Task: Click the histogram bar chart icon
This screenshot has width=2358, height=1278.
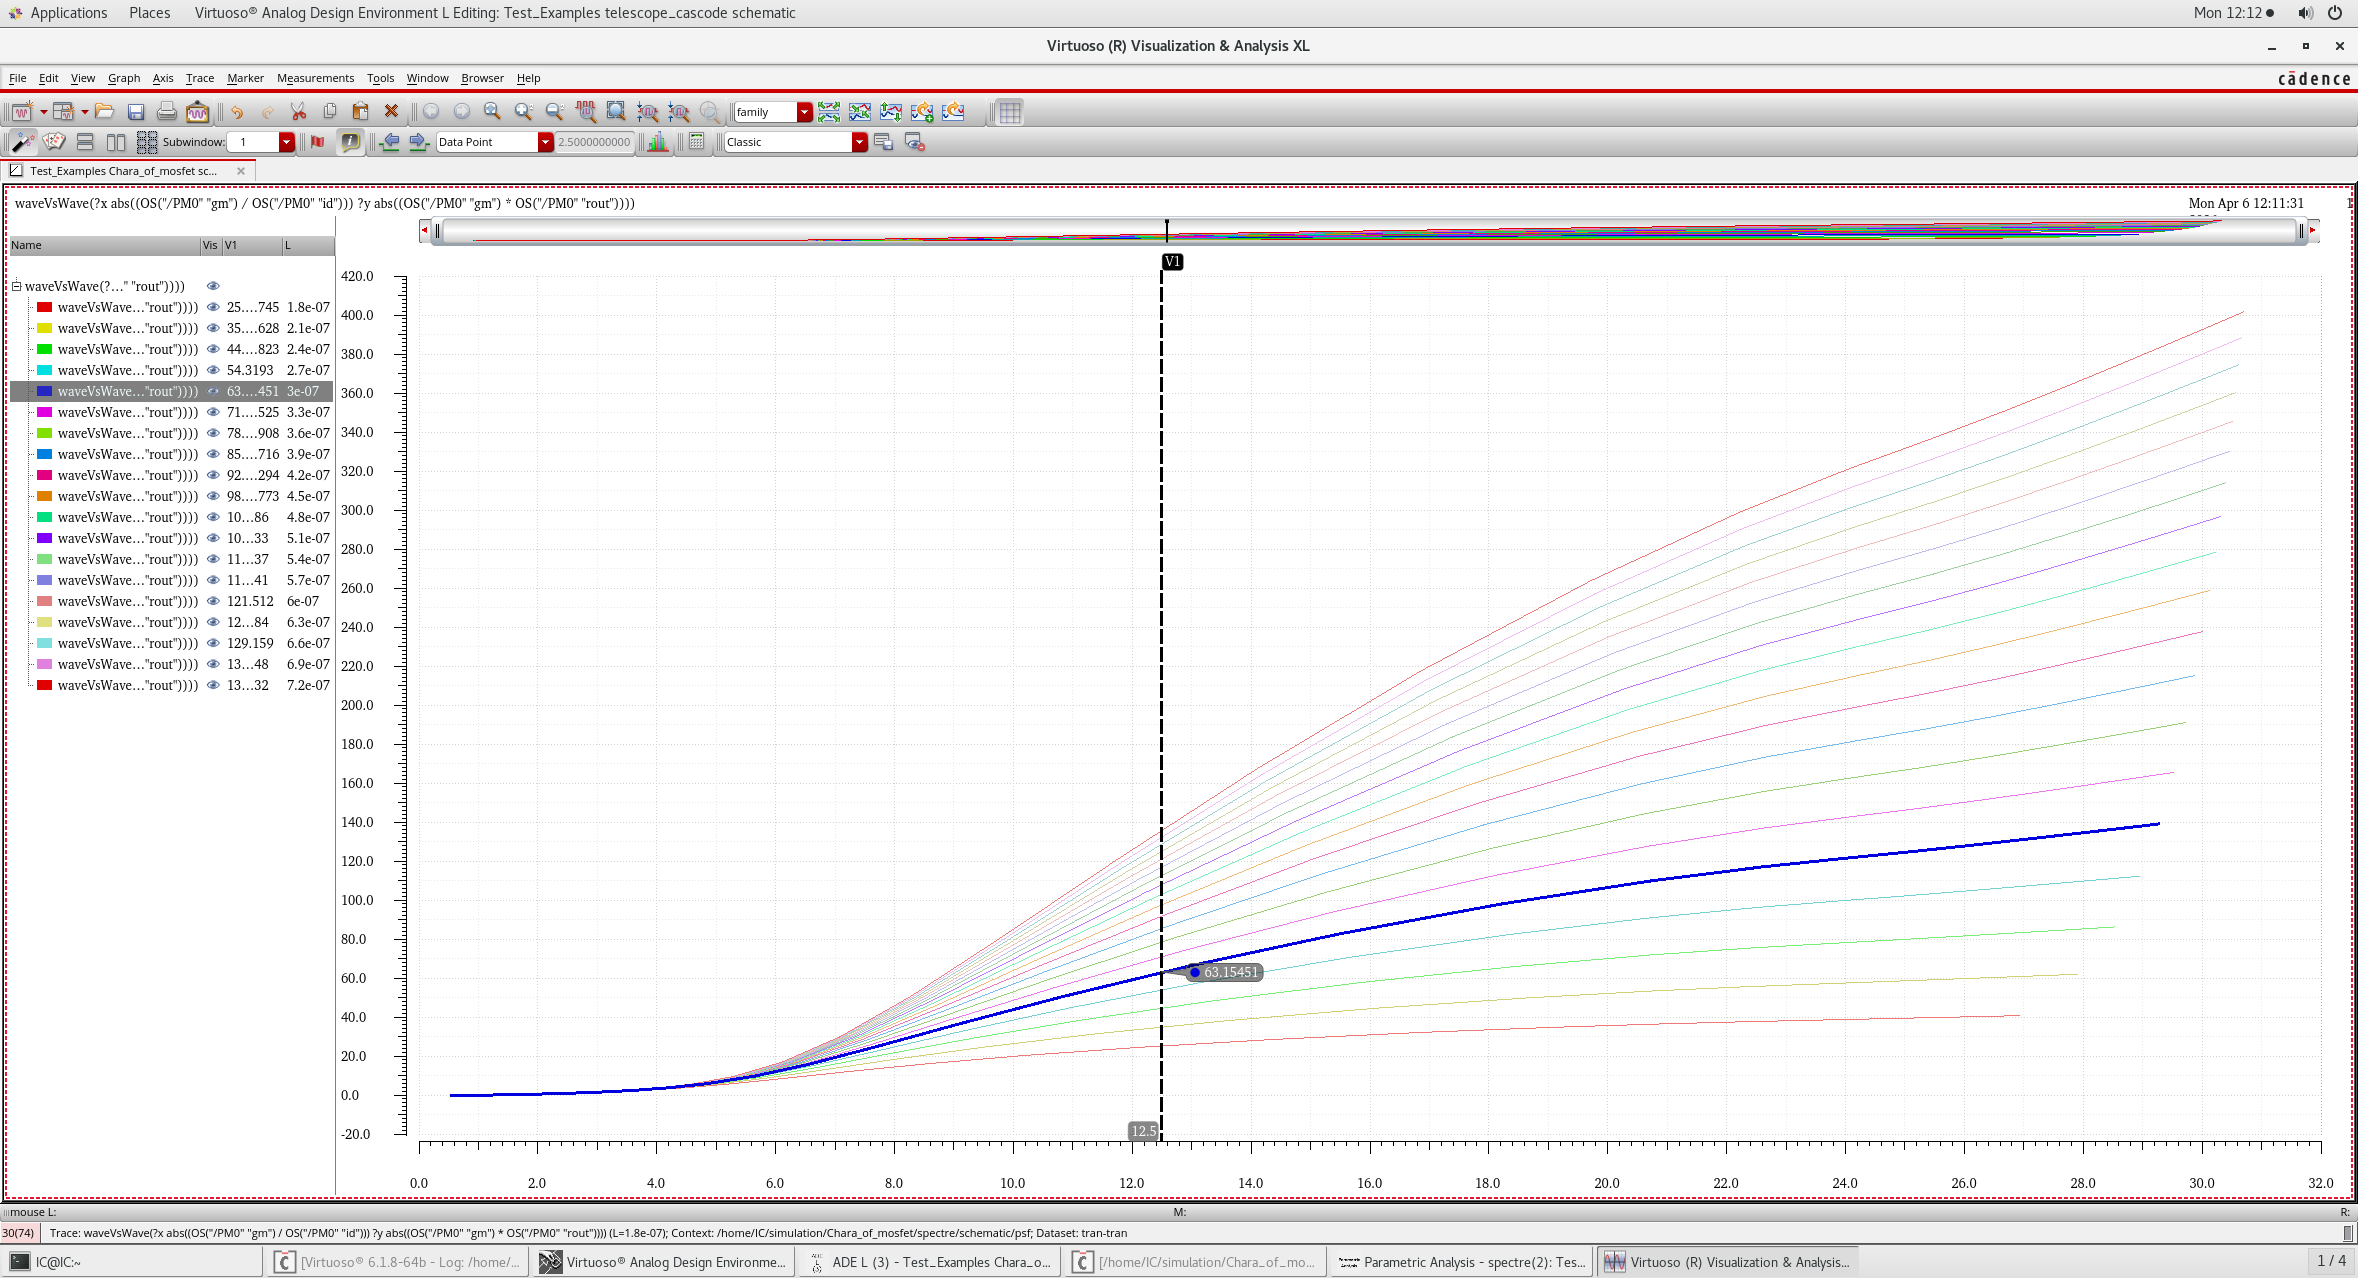Action: 658,142
